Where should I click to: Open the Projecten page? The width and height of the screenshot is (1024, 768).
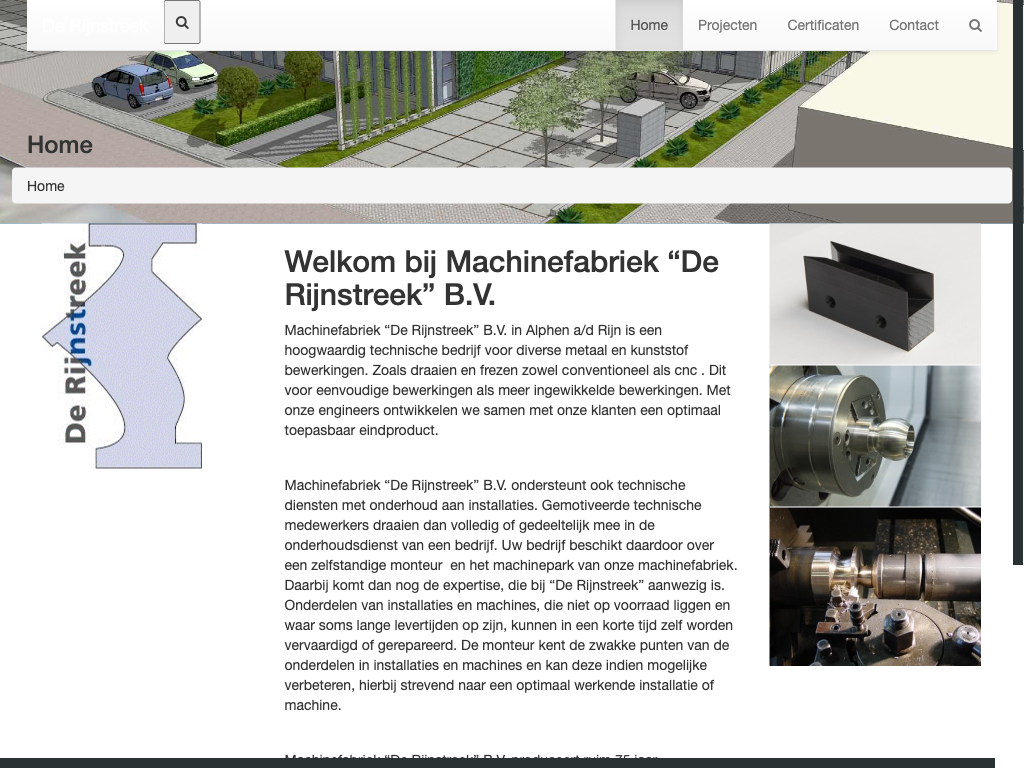tap(727, 25)
